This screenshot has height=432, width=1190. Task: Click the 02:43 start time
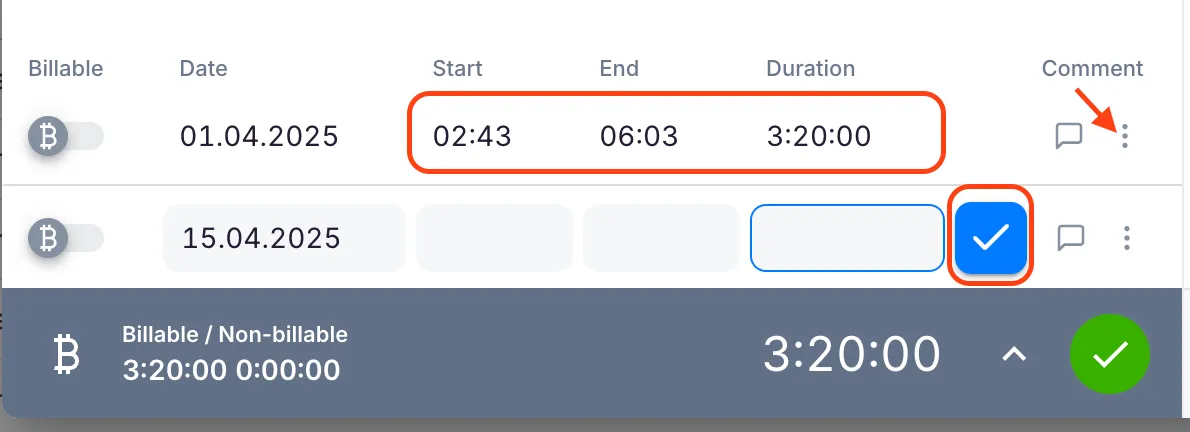coord(472,136)
